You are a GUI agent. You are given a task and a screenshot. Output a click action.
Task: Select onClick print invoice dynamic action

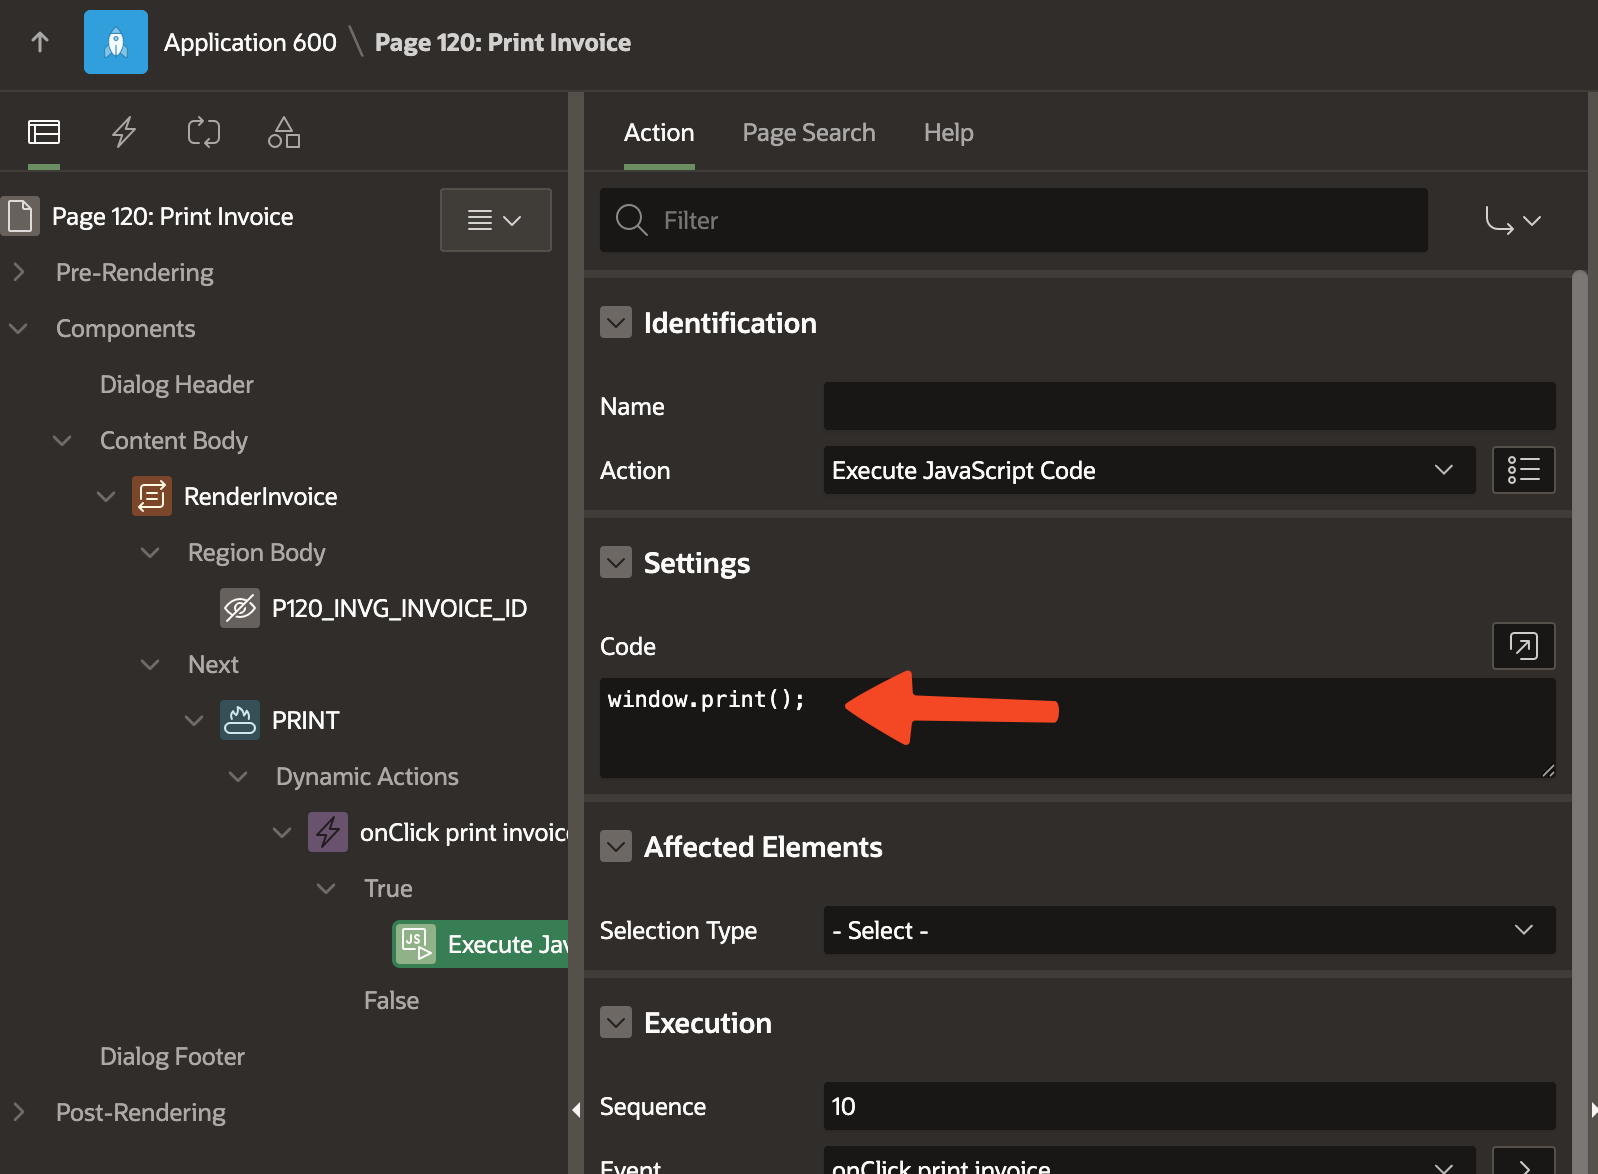[x=464, y=832]
